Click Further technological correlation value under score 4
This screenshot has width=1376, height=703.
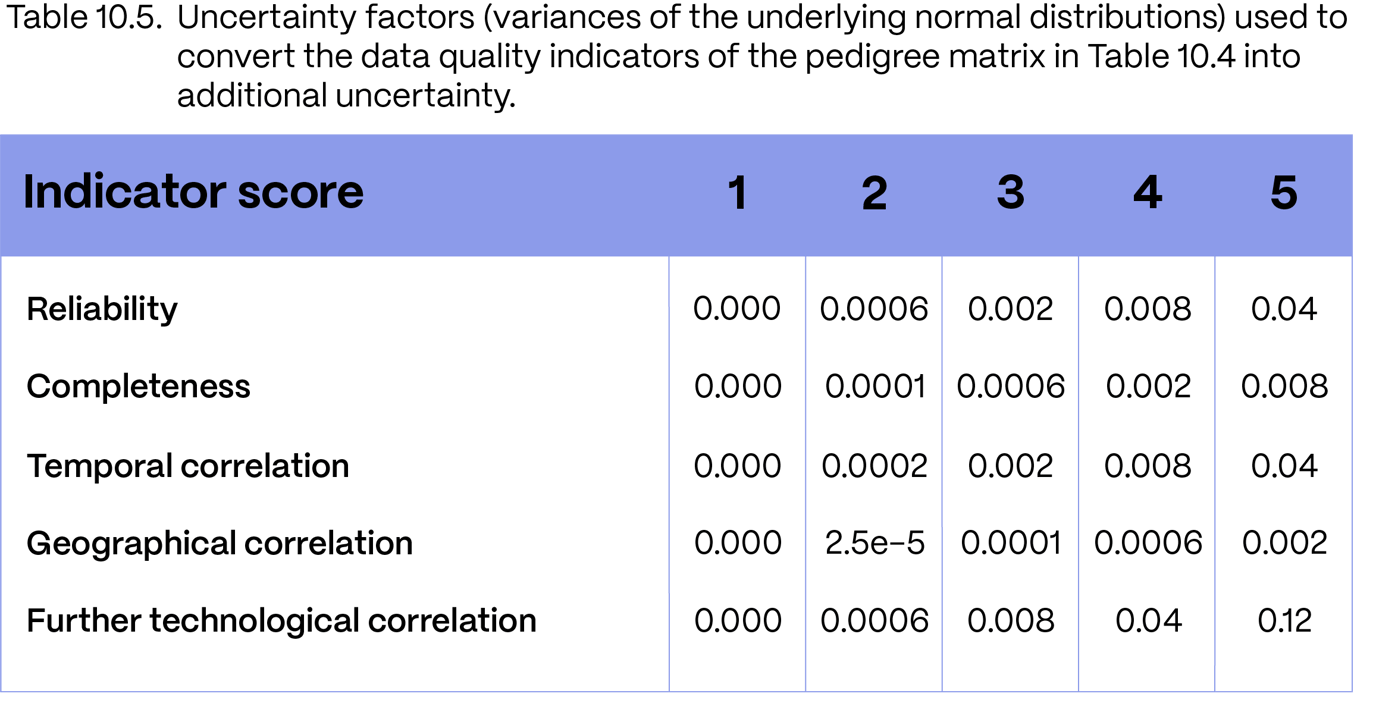[1147, 621]
